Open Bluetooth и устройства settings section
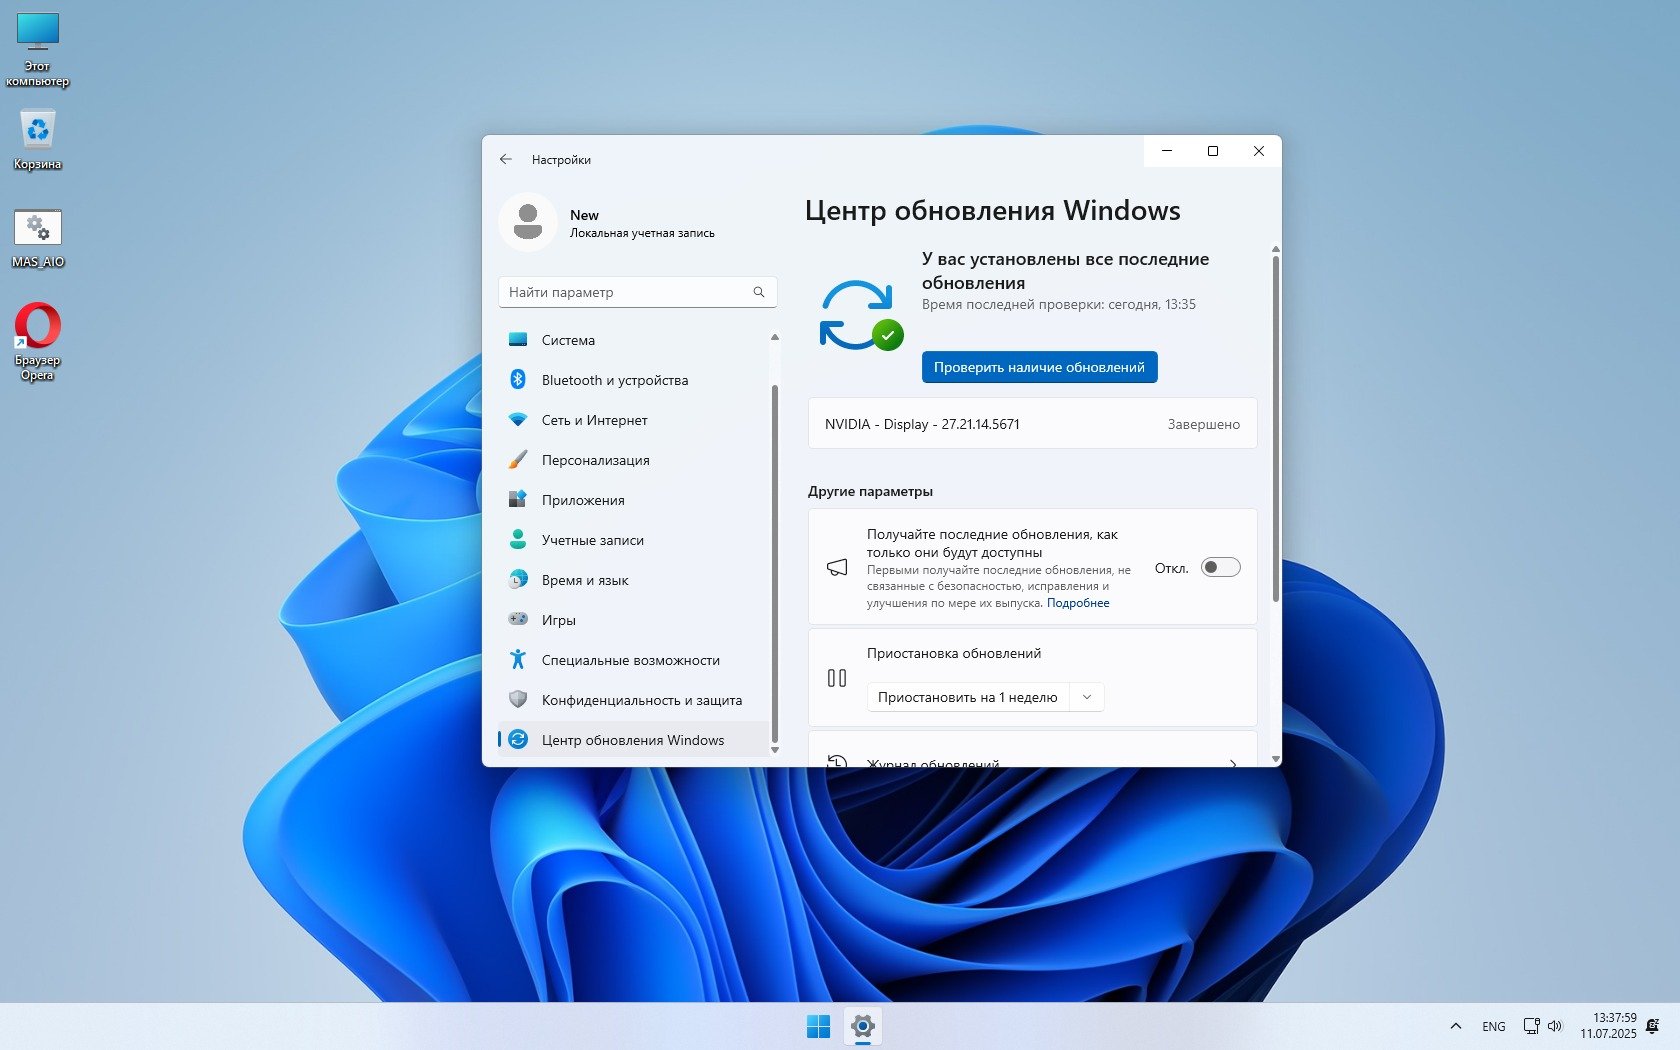 tap(614, 380)
